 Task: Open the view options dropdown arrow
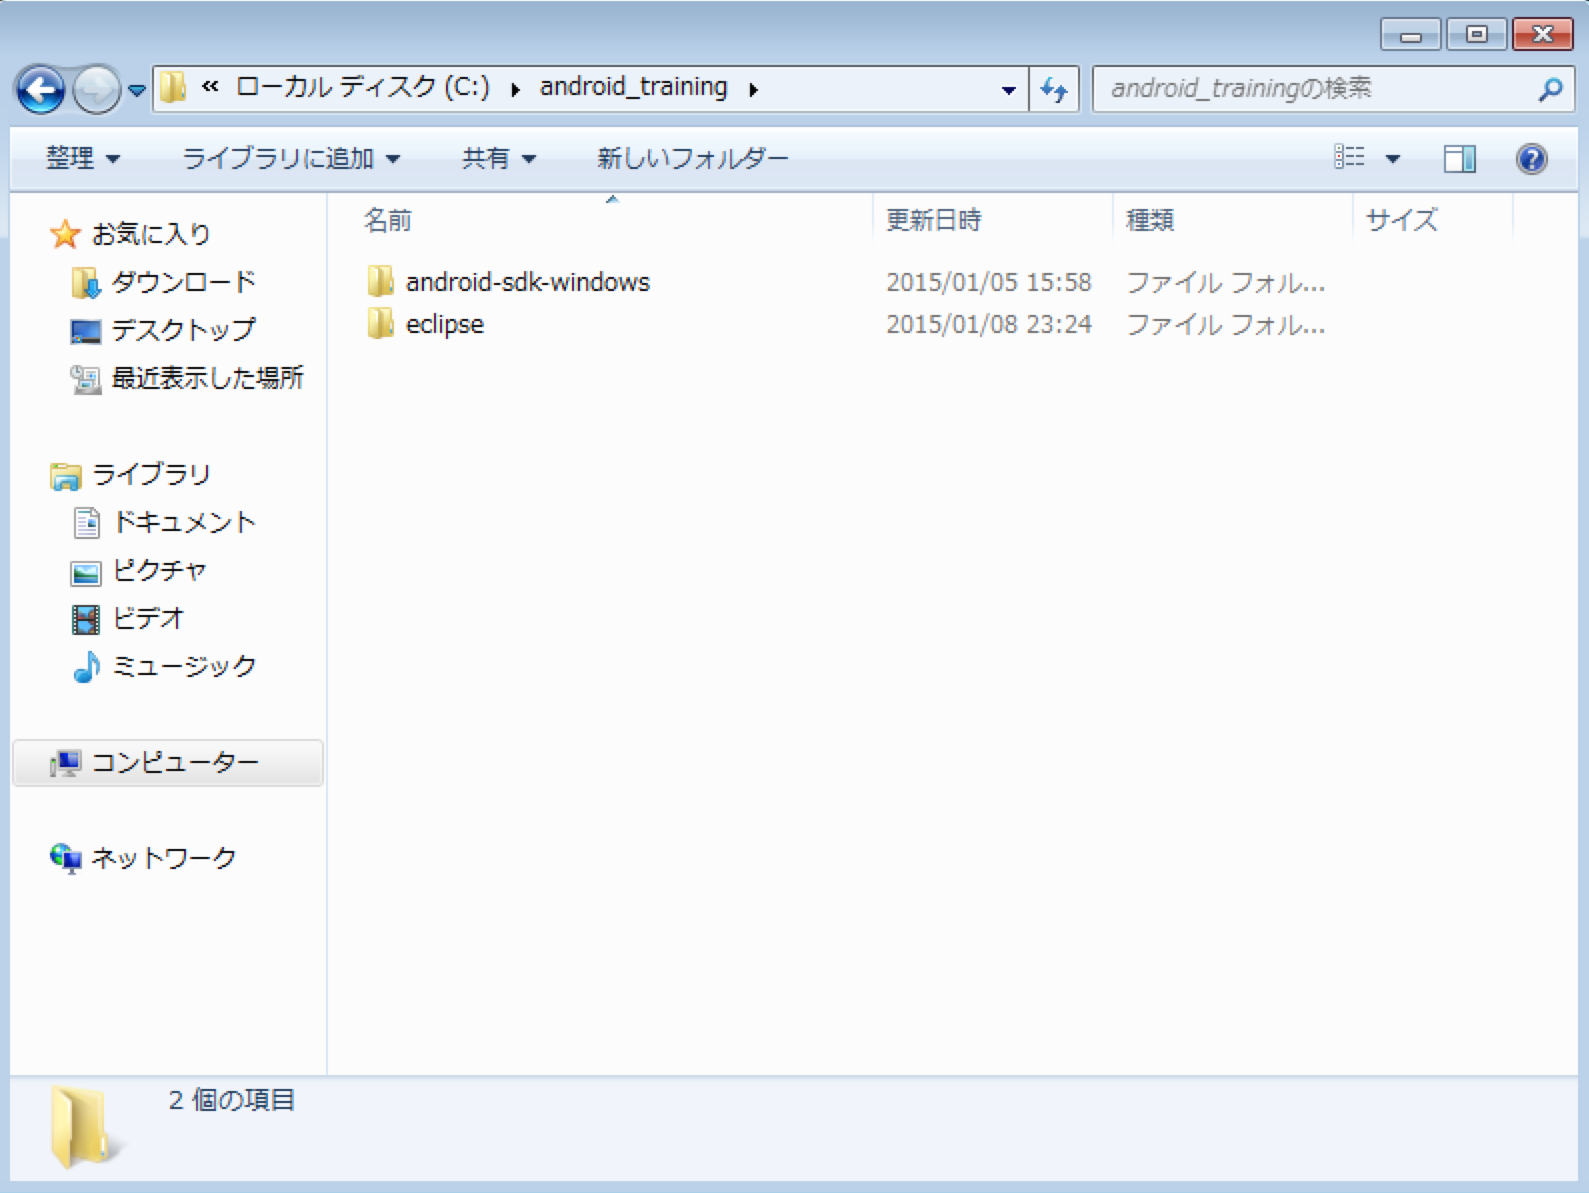tap(1392, 158)
